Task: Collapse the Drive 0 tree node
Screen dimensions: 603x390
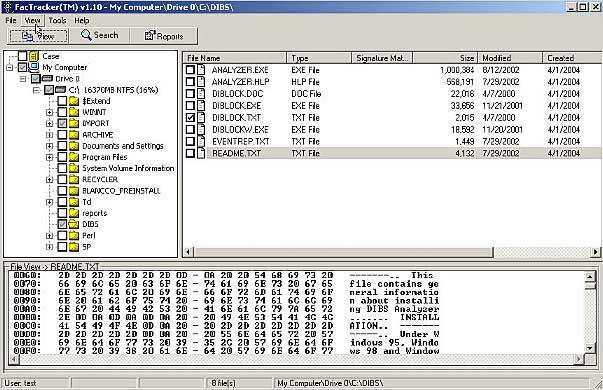Action: coord(23,79)
